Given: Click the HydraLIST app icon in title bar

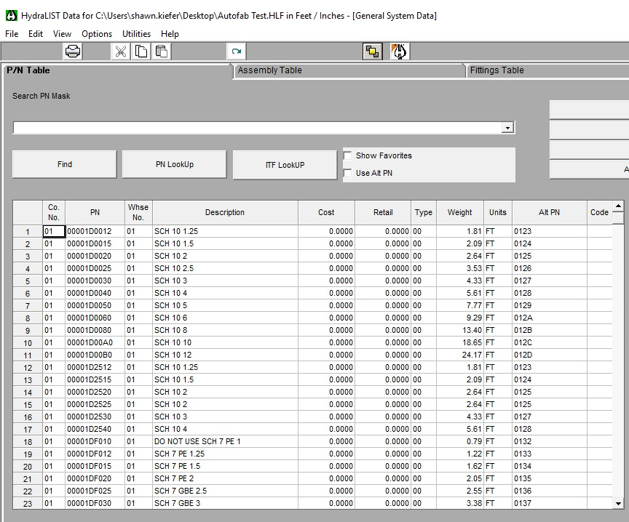Looking at the screenshot, I should [11, 16].
